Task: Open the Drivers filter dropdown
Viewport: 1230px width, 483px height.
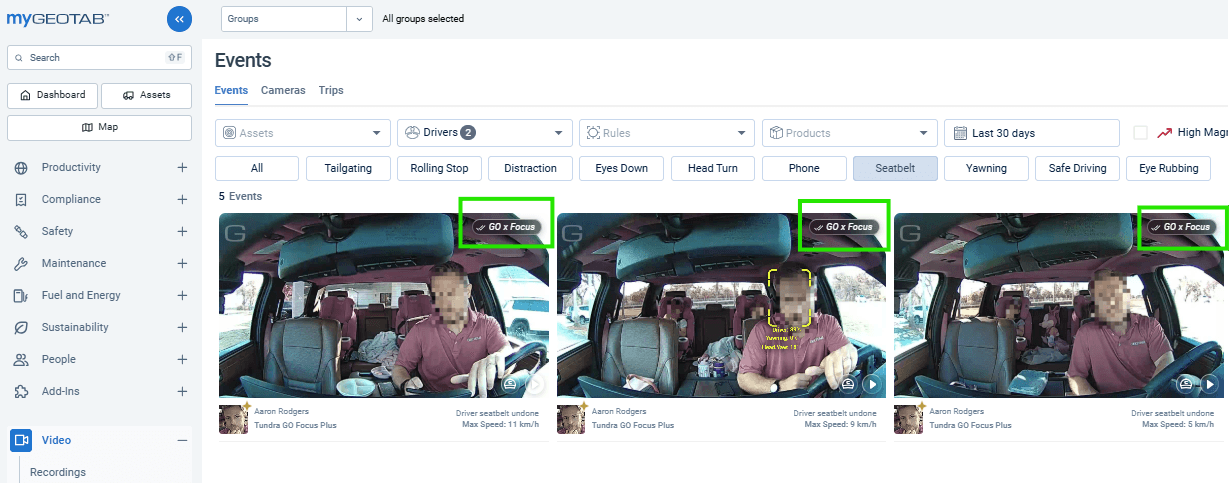Action: 485,133
